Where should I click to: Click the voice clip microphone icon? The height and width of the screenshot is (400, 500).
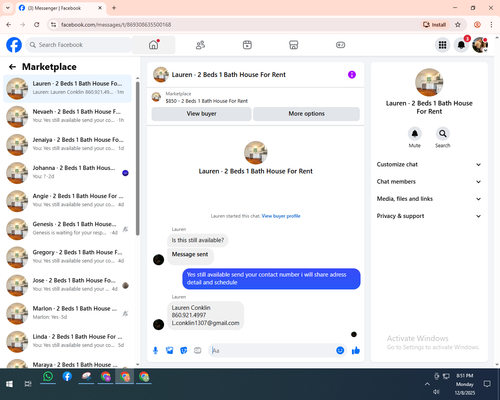155,350
